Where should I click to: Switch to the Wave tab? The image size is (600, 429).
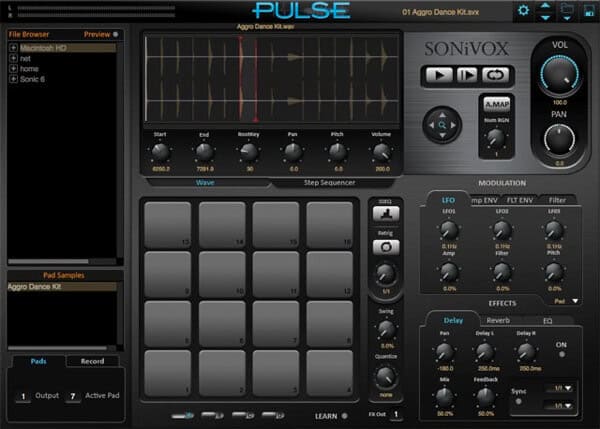tap(205, 183)
